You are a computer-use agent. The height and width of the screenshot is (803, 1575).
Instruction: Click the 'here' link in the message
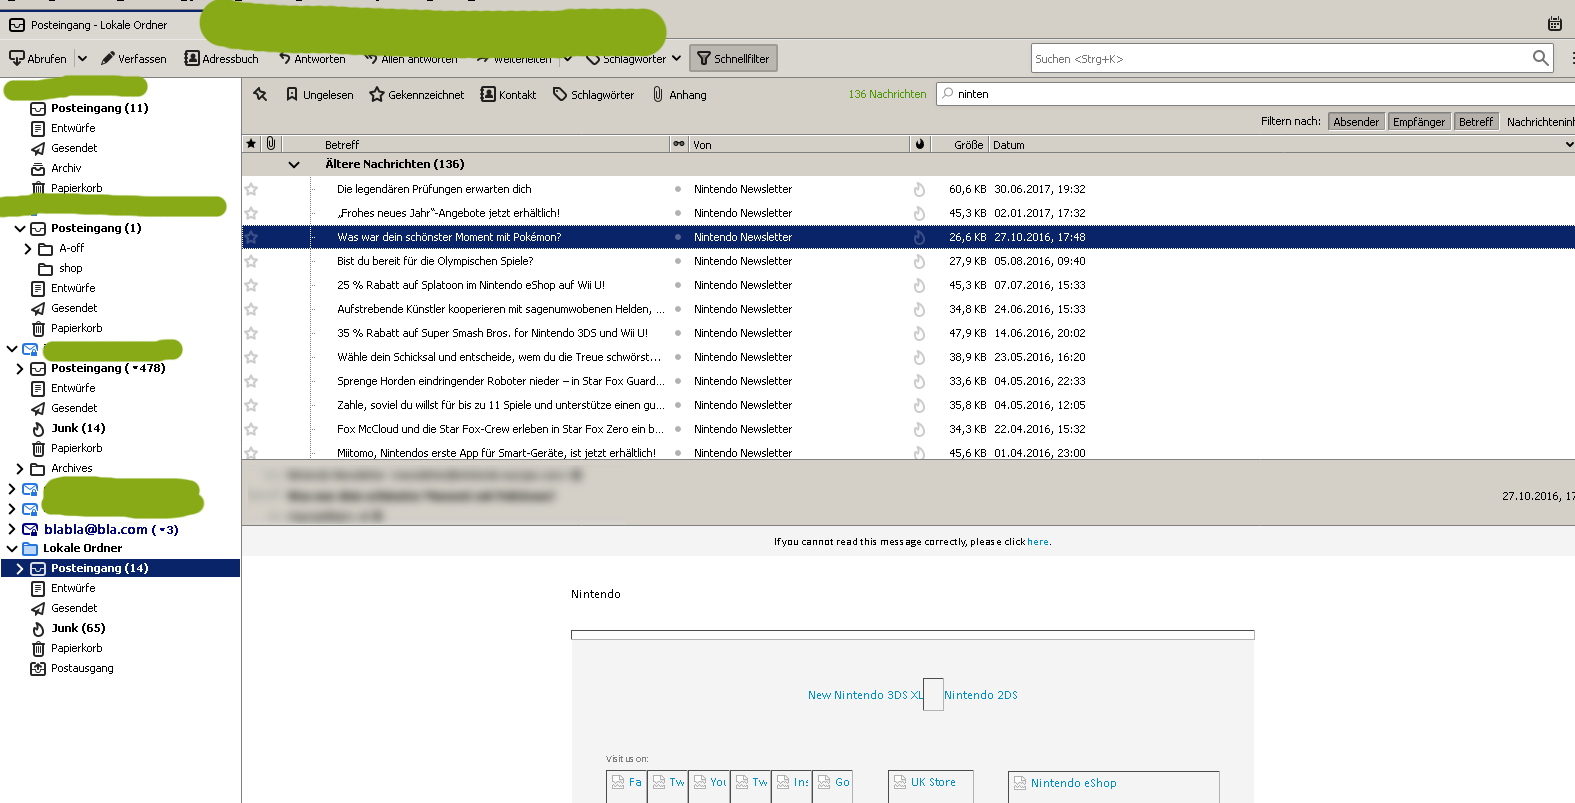(1038, 542)
